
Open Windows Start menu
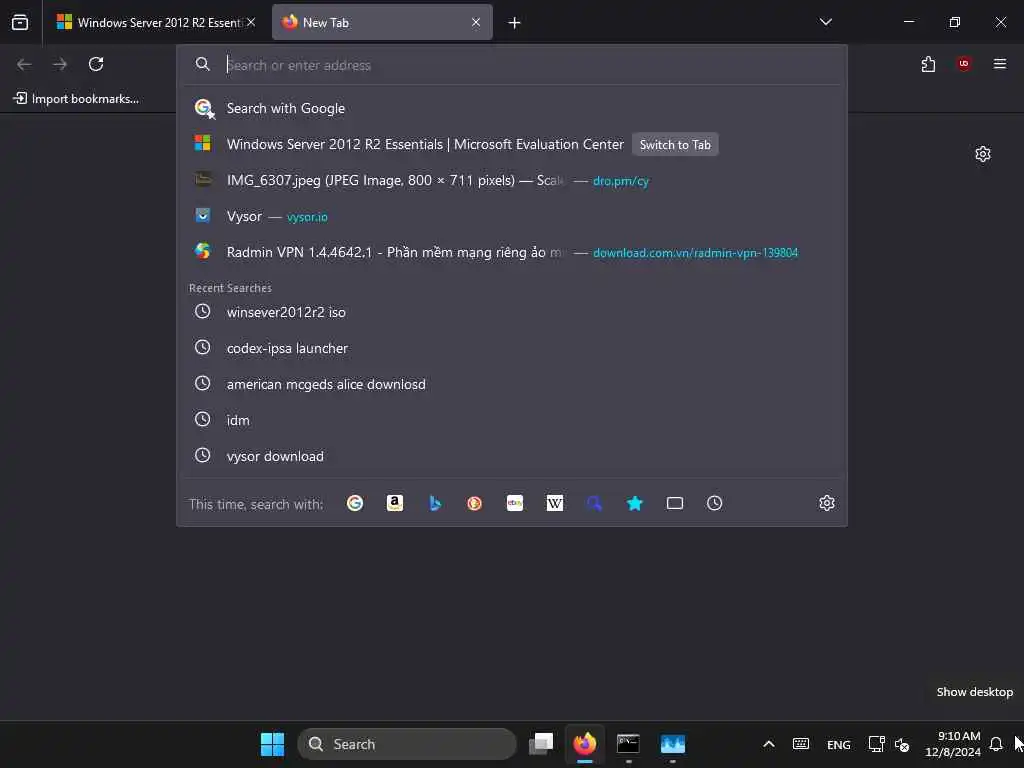click(x=272, y=744)
